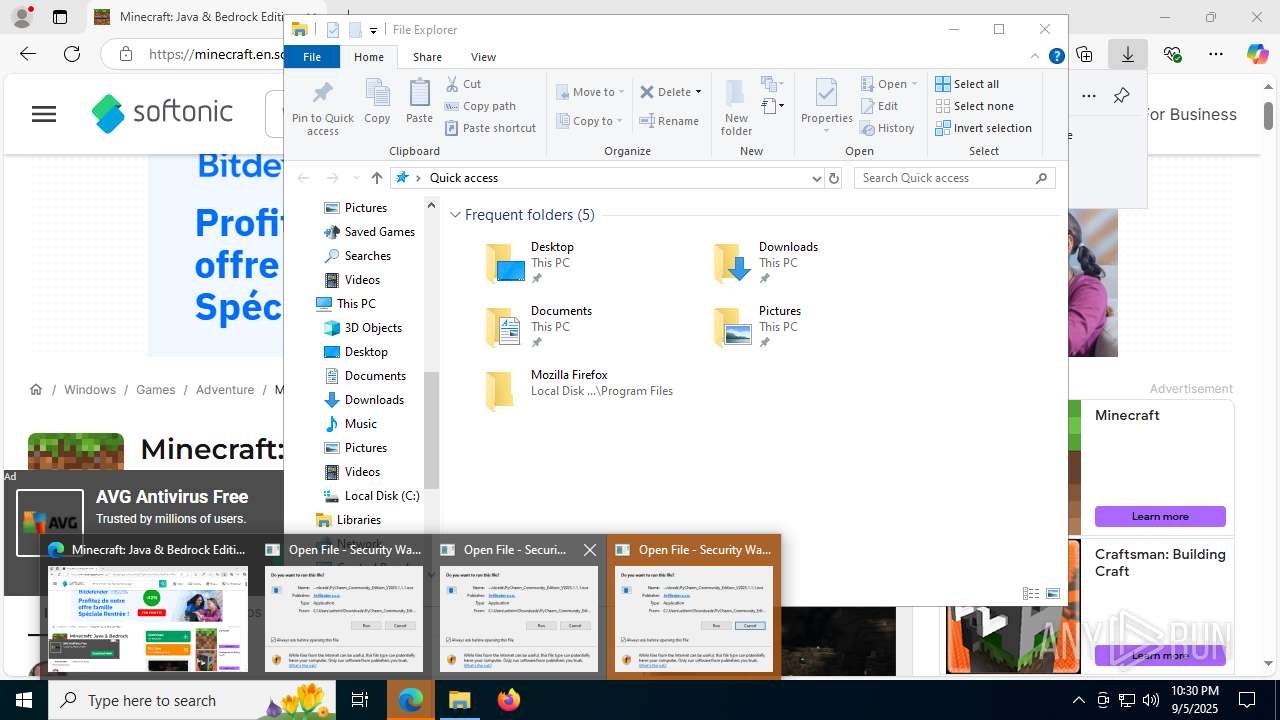Open Move to dropdown

point(590,92)
